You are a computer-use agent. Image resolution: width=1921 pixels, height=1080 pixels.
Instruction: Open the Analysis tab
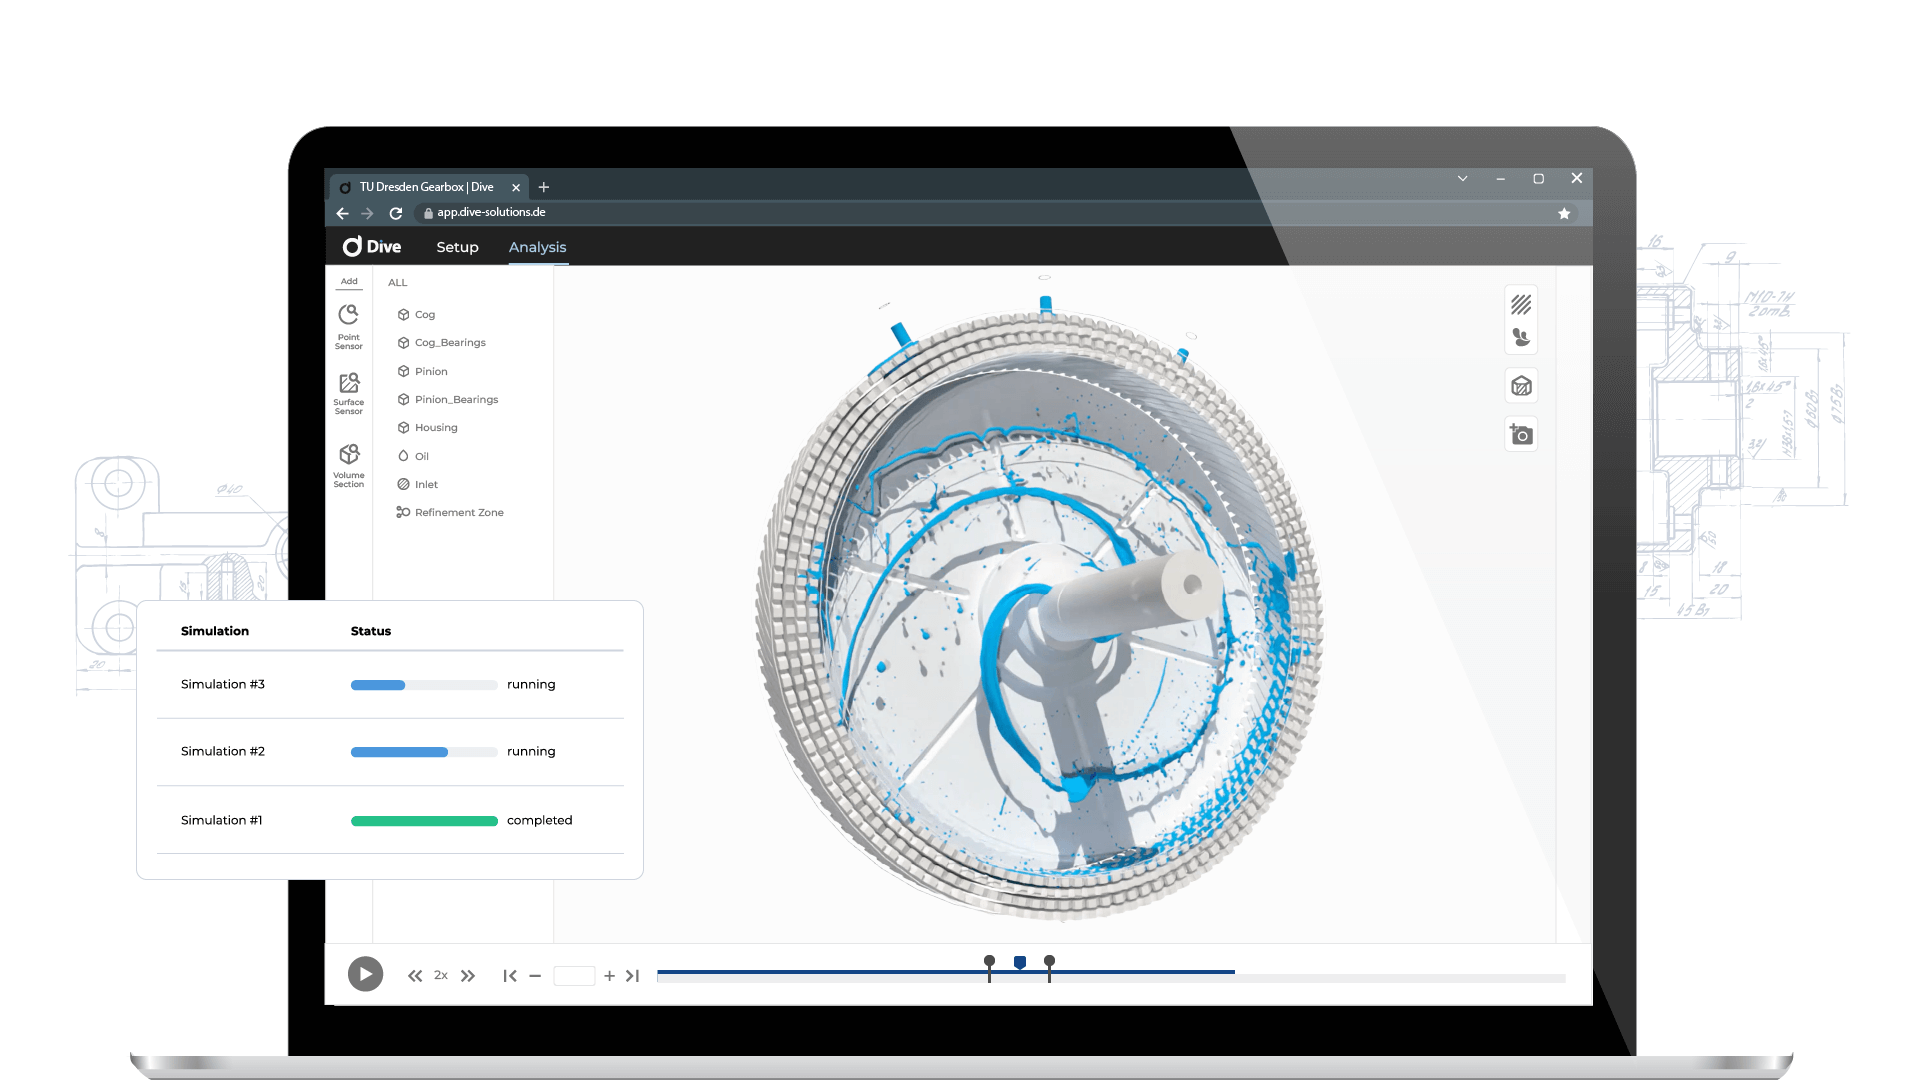point(537,247)
